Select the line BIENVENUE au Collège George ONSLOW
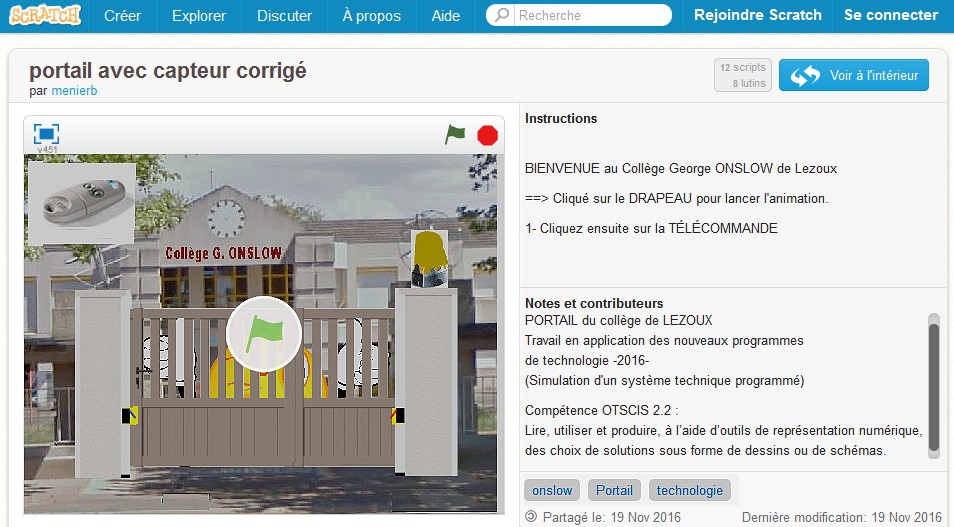Image resolution: width=954 pixels, height=527 pixels. (x=681, y=169)
